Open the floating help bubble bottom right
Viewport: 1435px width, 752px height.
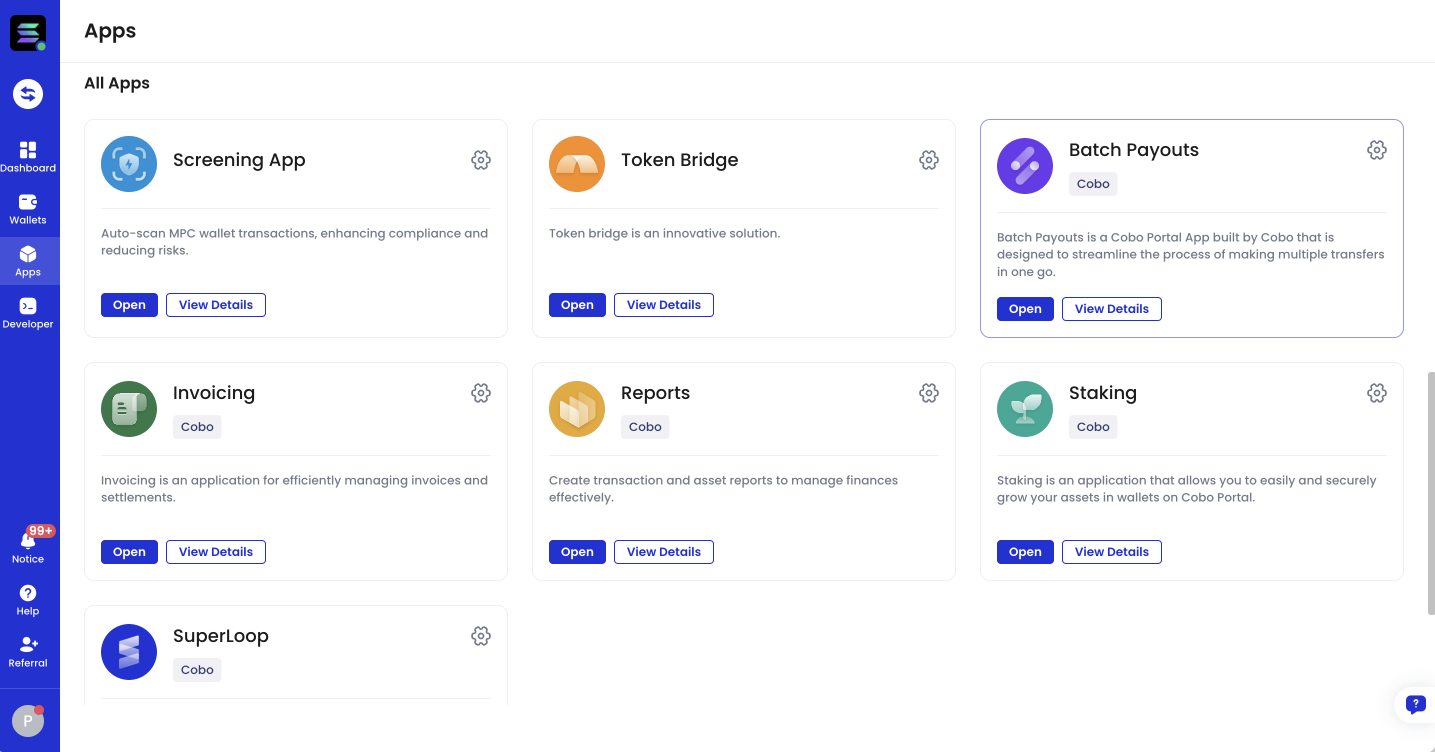pyautogui.click(x=1415, y=704)
